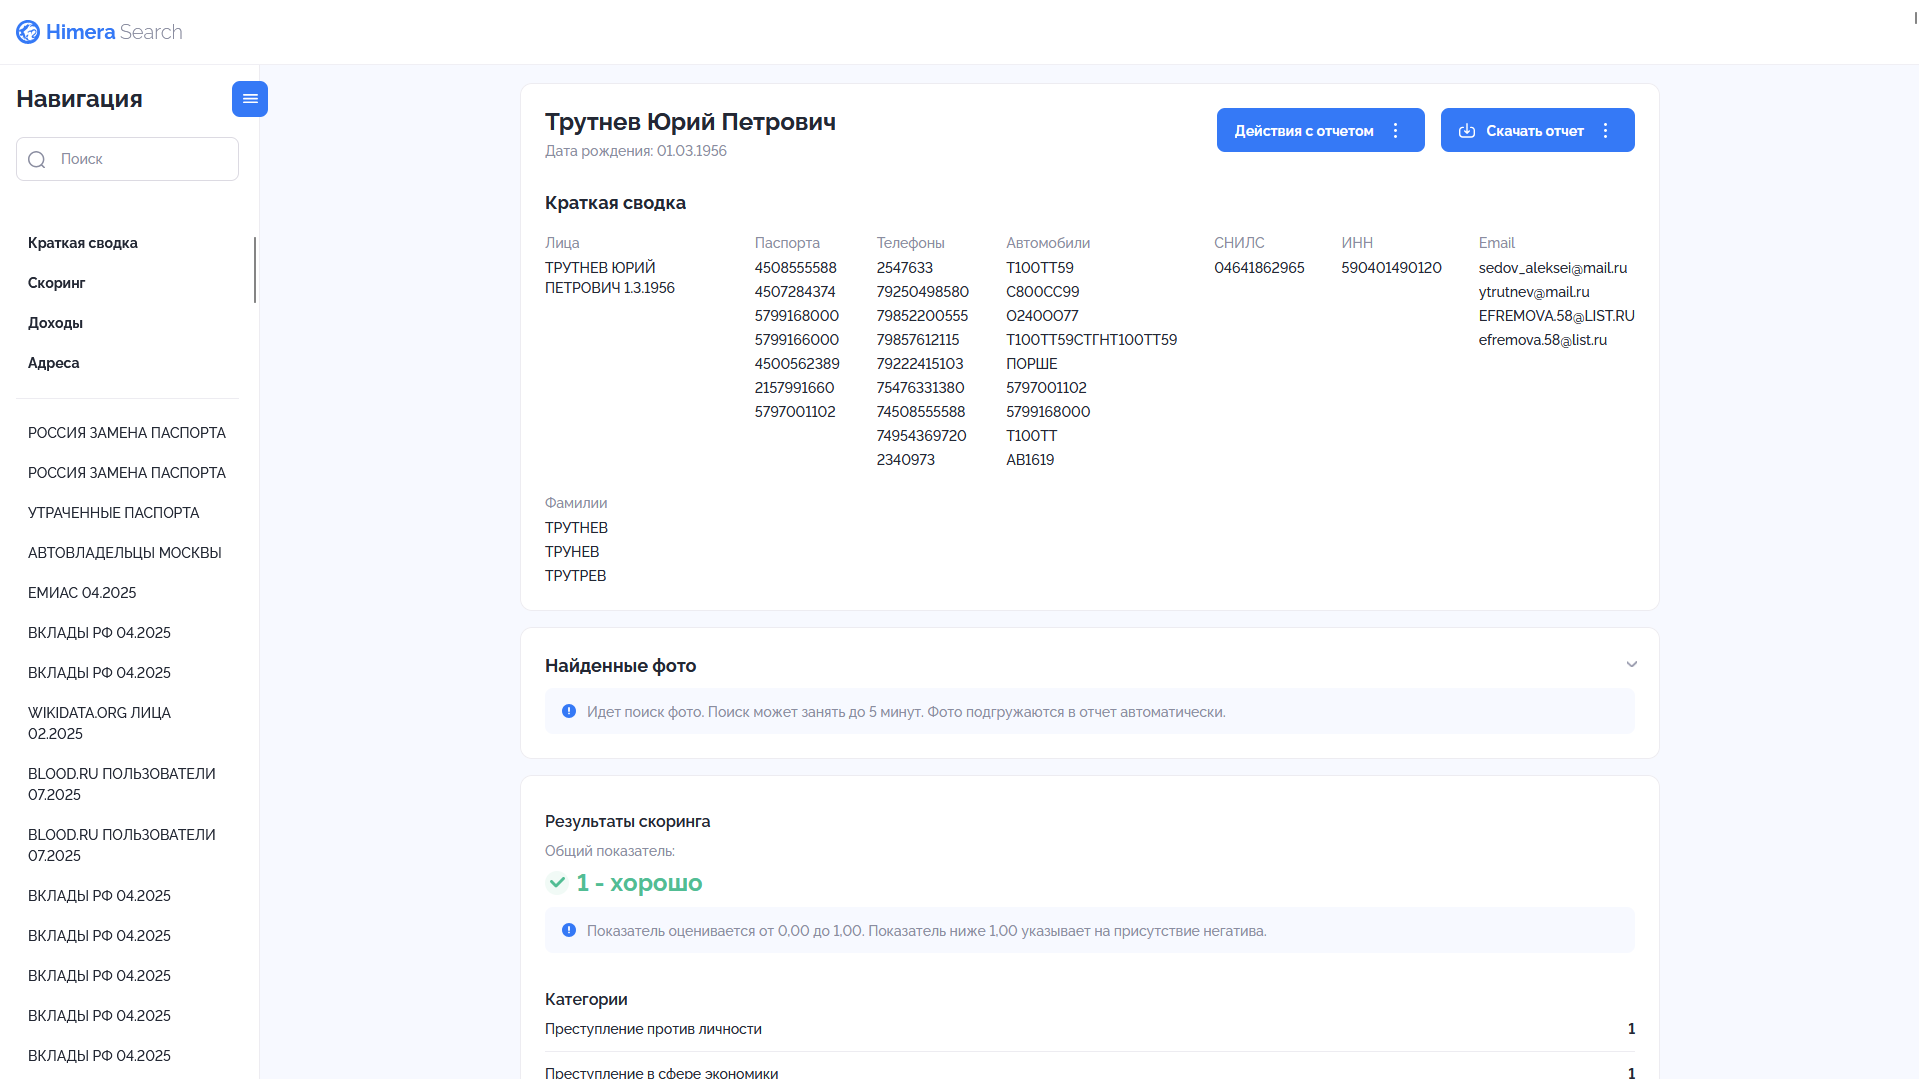Click the green checkmark next to 1 - хорошо
Screen dimensions: 1919x1079
click(557, 883)
